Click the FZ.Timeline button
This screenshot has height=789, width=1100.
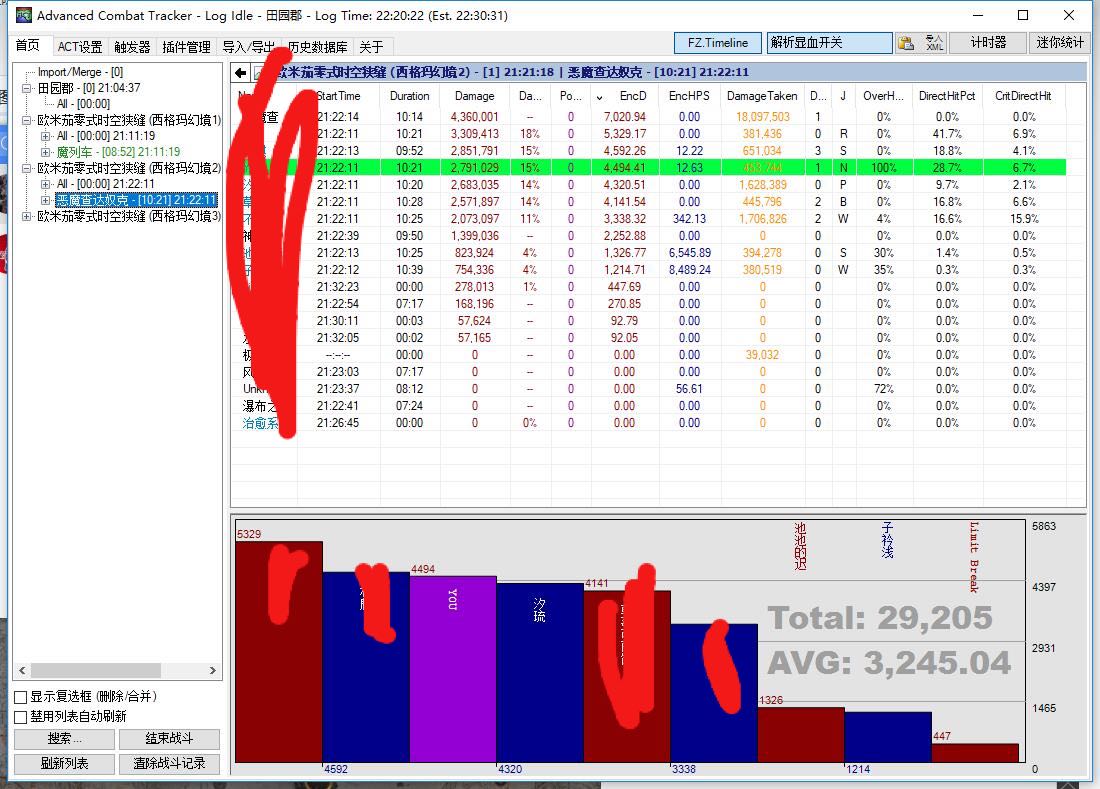(x=718, y=43)
